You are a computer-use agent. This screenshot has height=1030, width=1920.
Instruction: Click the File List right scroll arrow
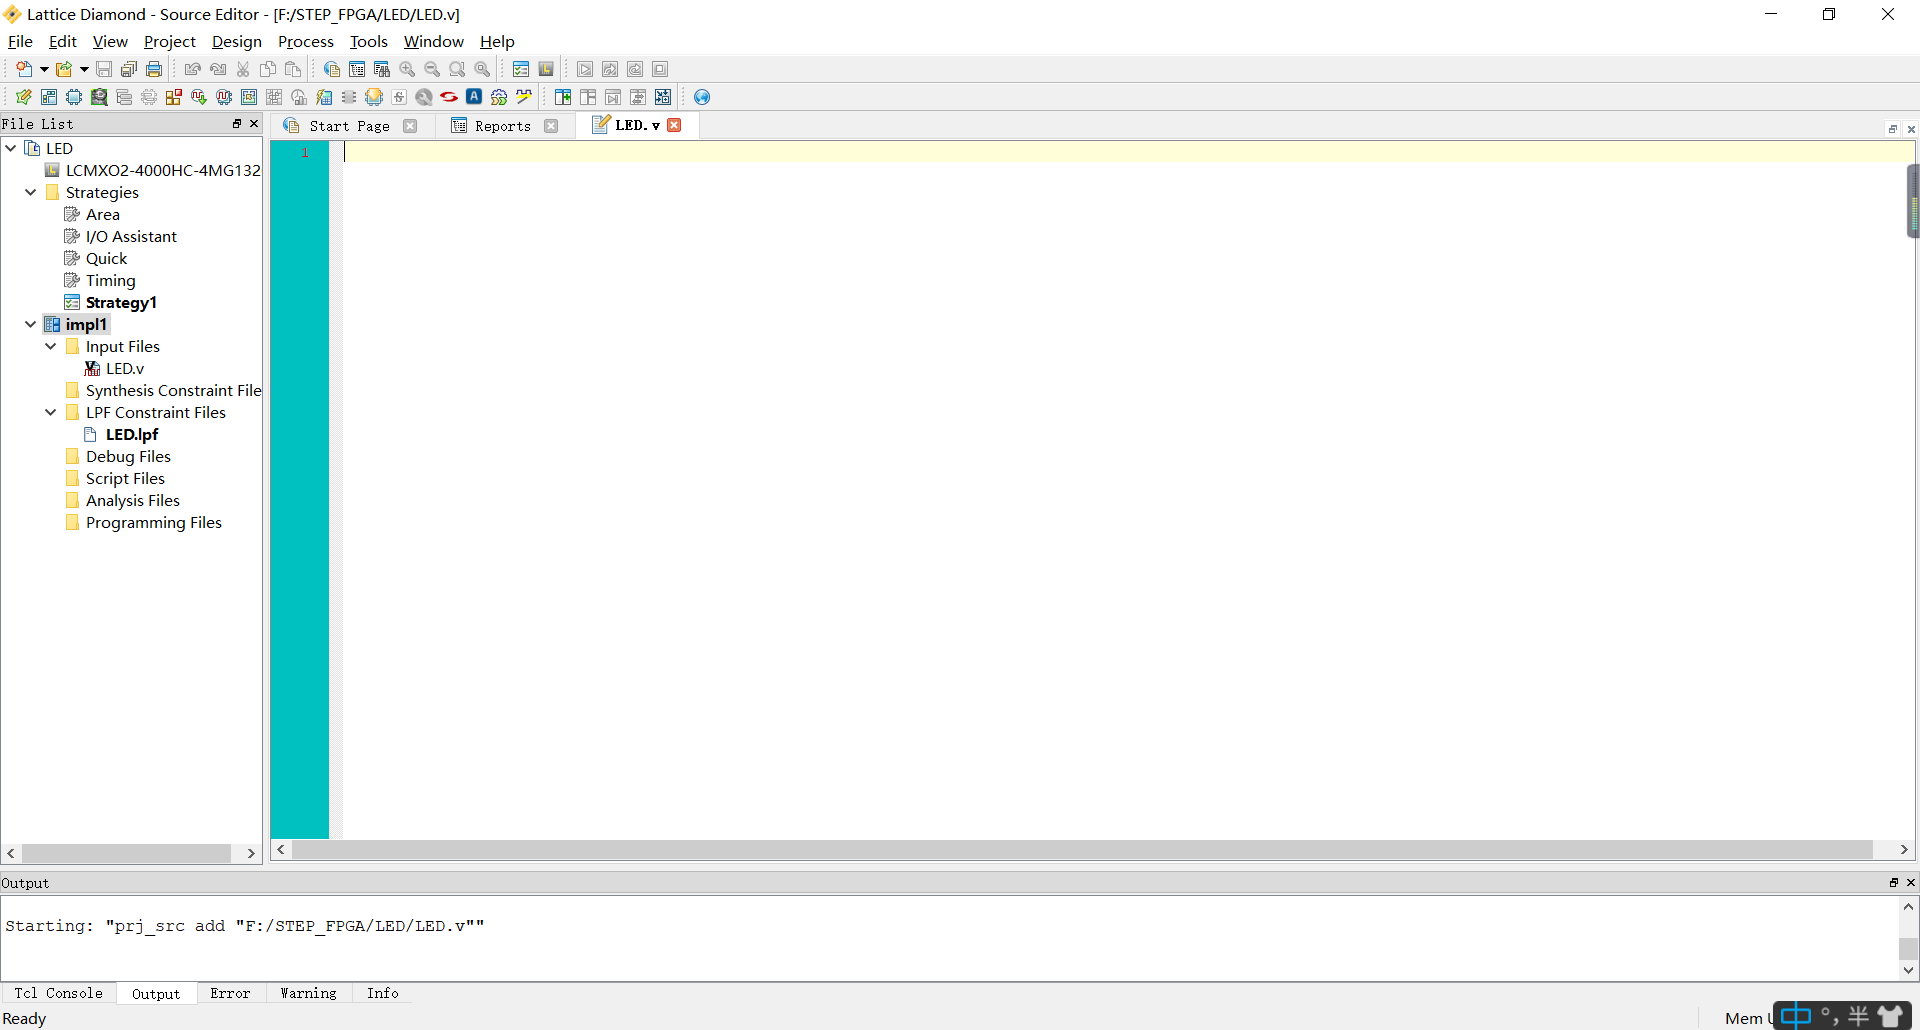251,853
